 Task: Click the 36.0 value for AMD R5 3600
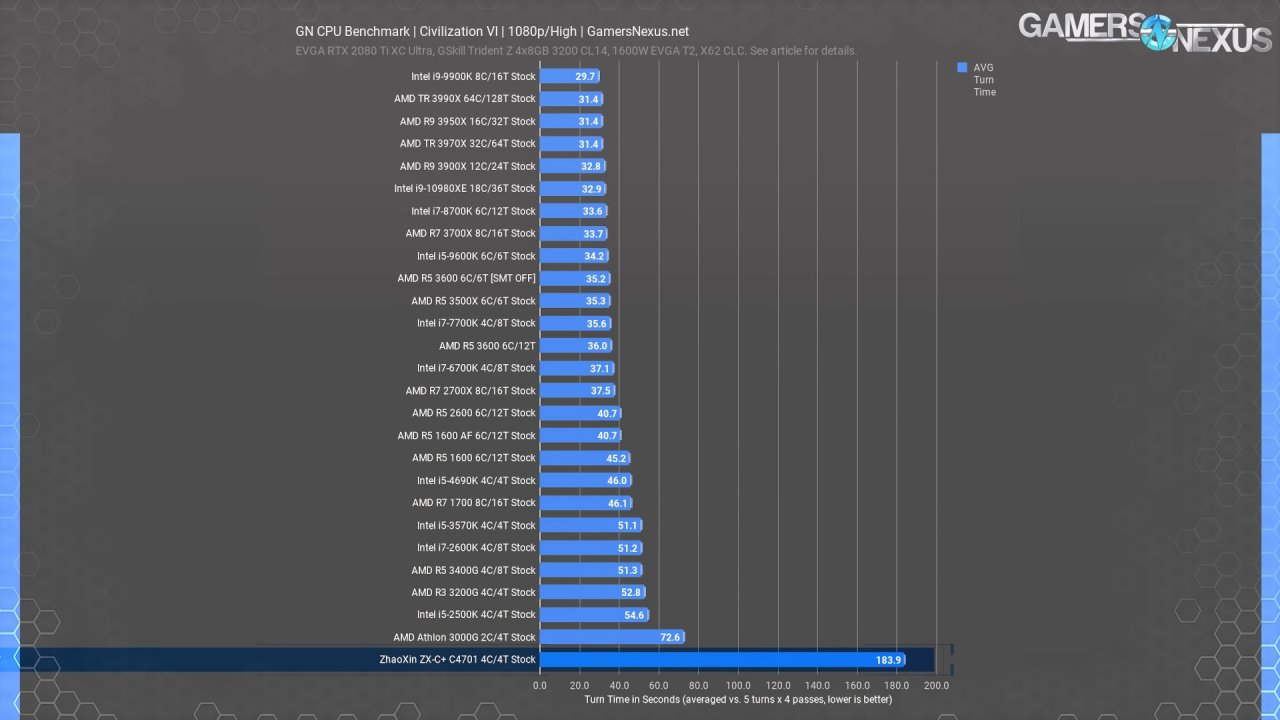click(597, 346)
